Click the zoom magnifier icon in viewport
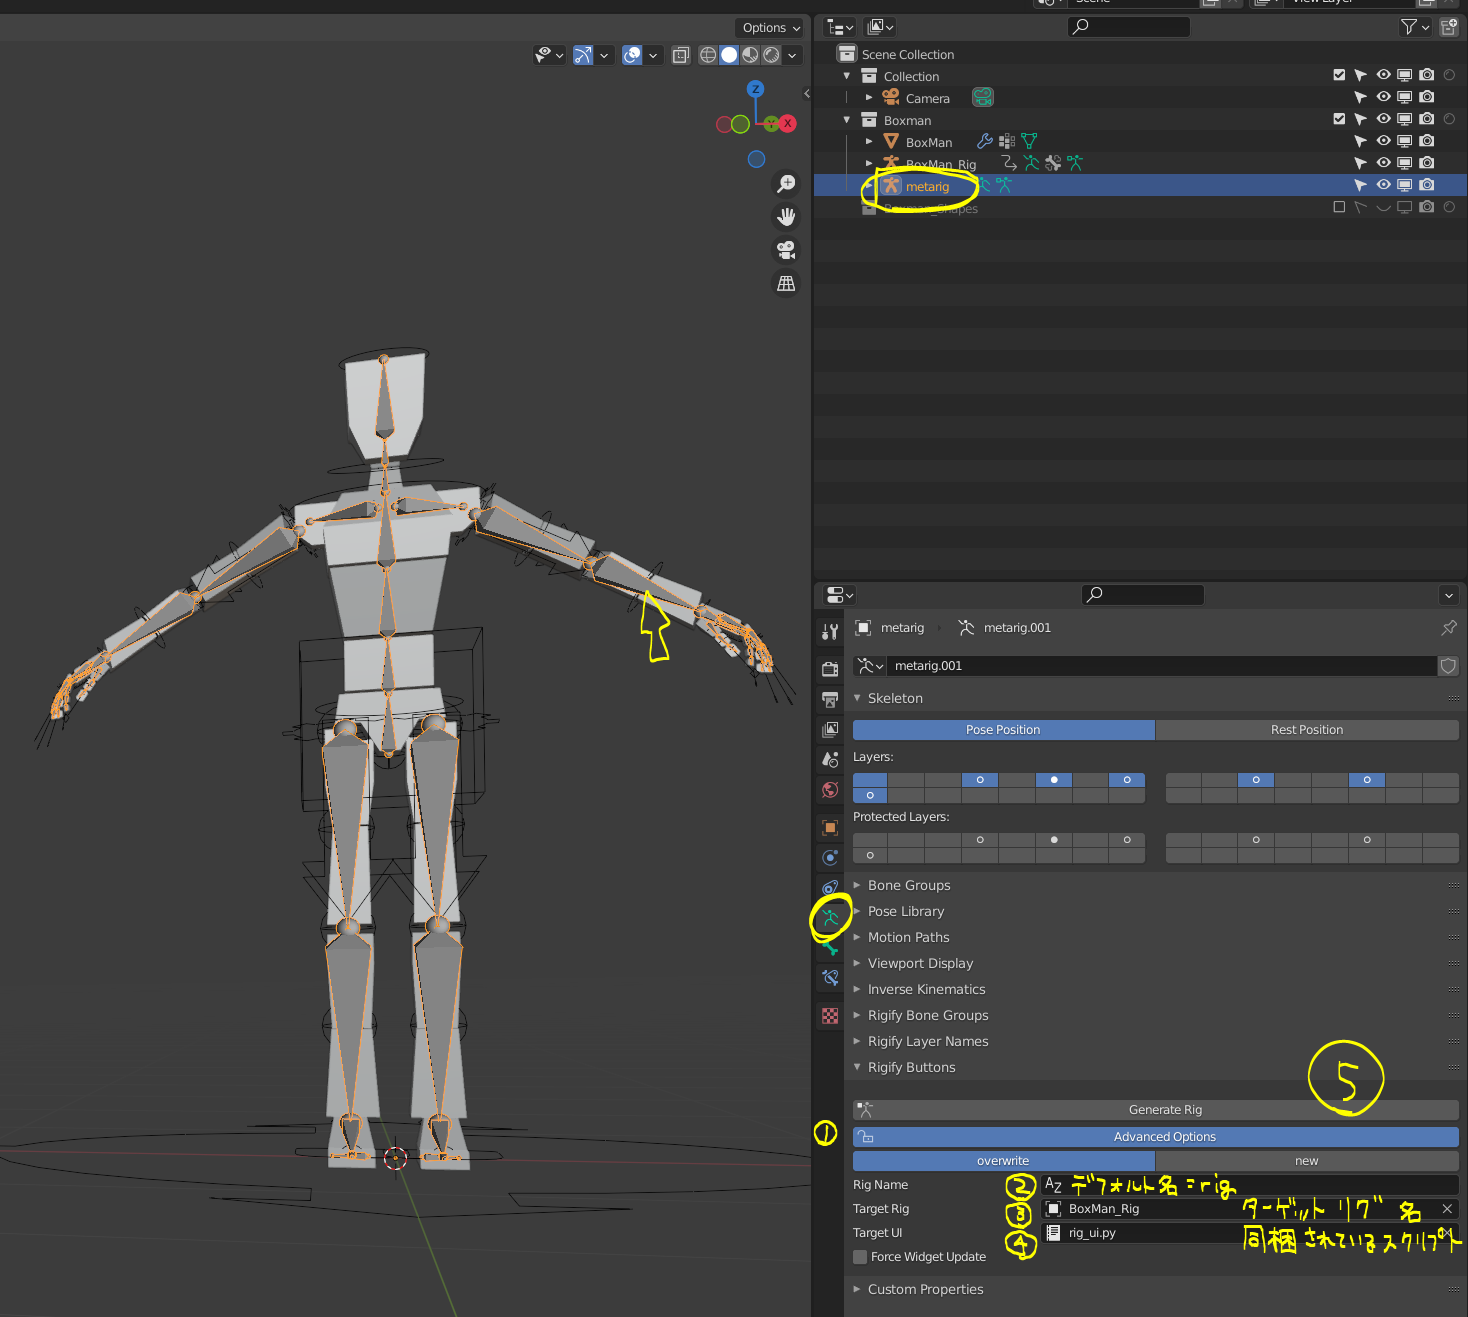Screen dimensions: 1468x1317 click(787, 184)
